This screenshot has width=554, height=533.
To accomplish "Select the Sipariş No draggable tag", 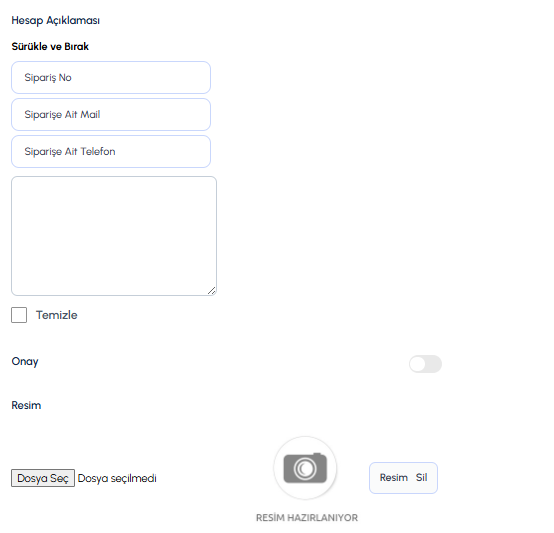I will coord(111,77).
